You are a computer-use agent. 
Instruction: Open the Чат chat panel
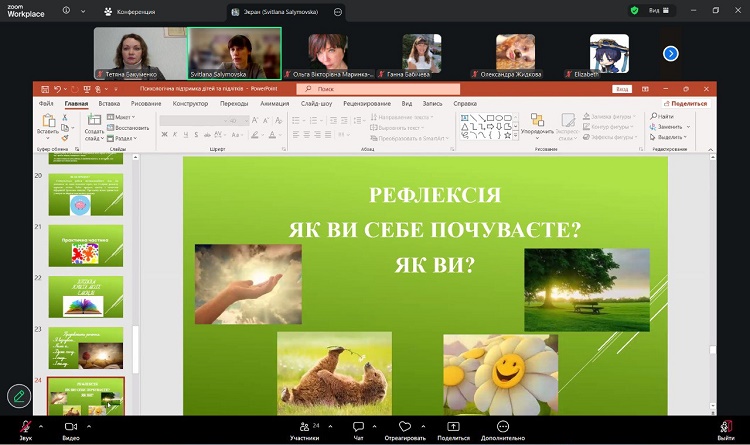tap(358, 428)
